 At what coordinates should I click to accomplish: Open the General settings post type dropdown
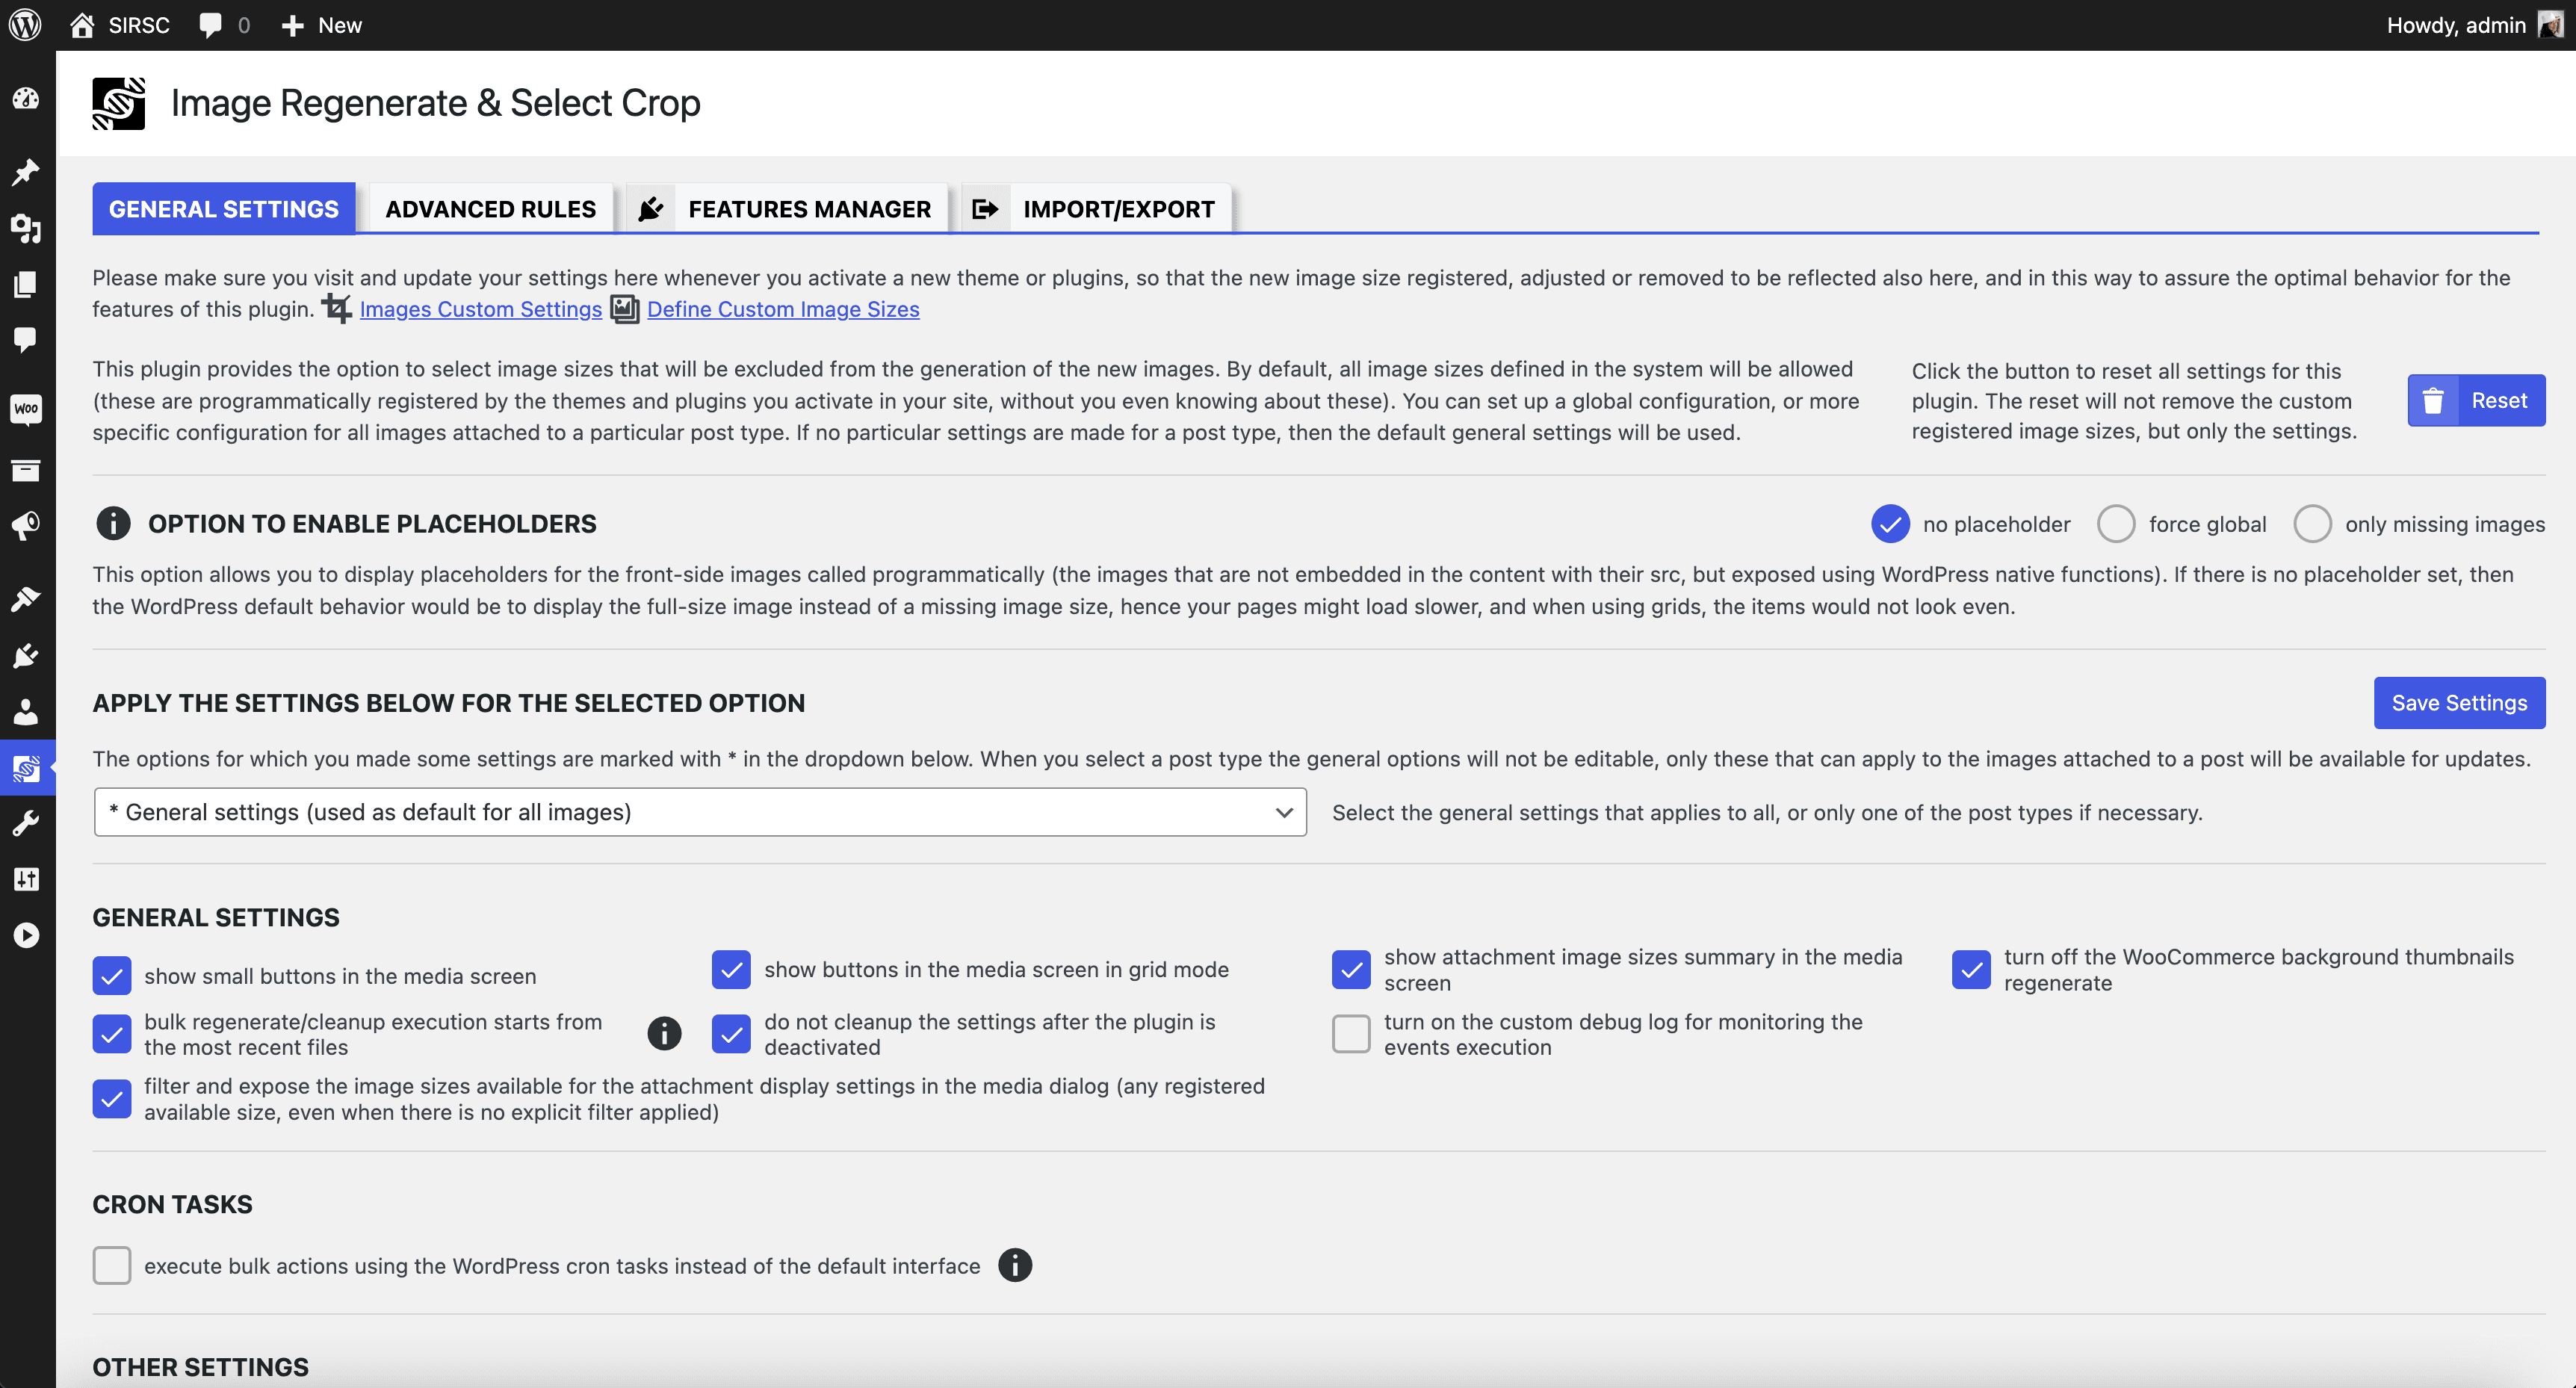click(699, 811)
